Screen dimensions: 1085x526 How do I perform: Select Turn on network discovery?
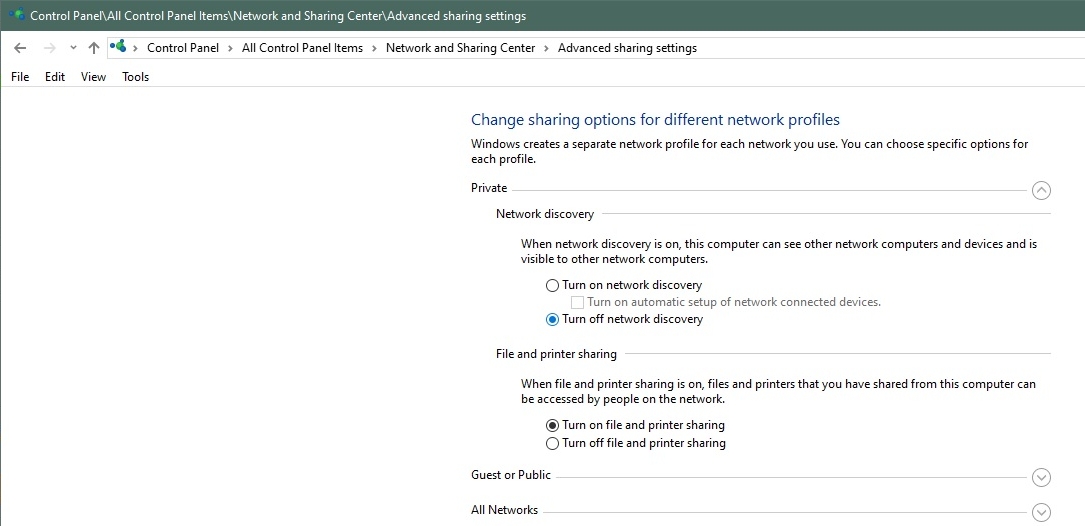(553, 285)
